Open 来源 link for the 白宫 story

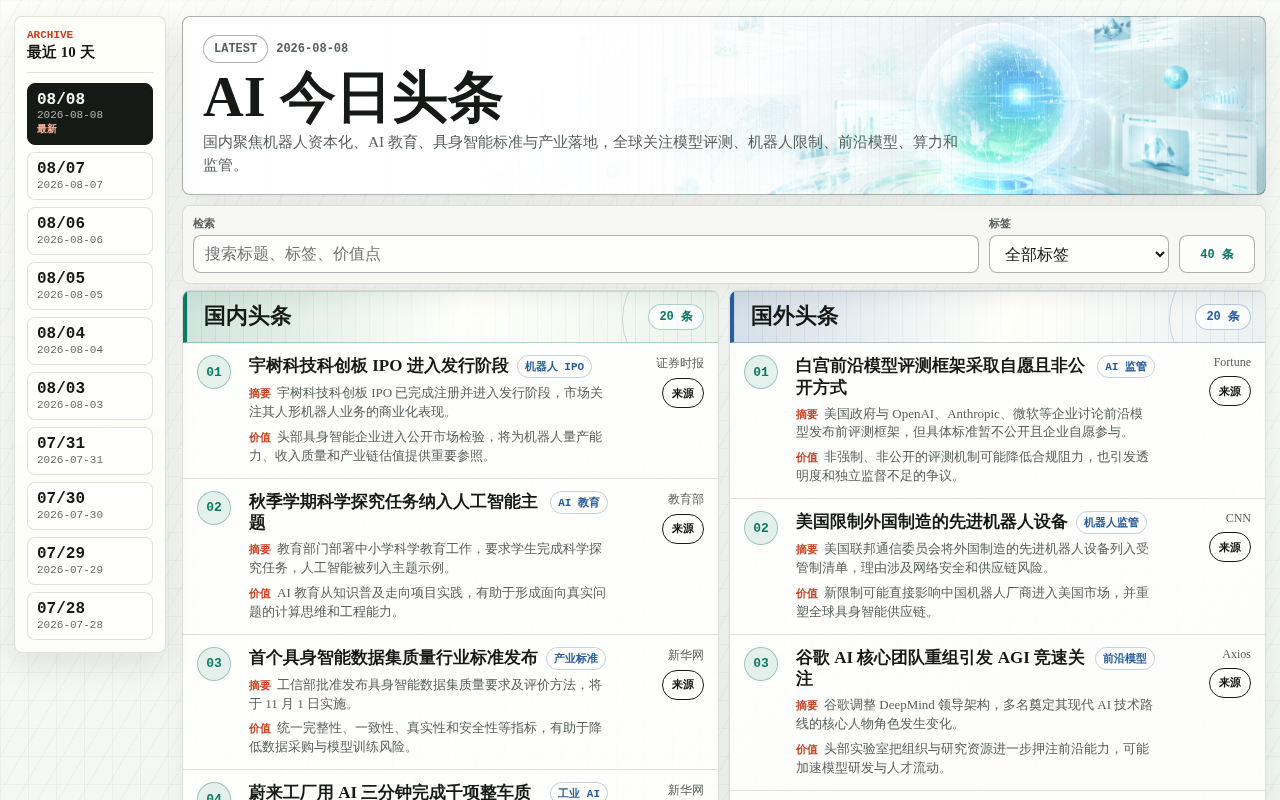click(x=1230, y=391)
